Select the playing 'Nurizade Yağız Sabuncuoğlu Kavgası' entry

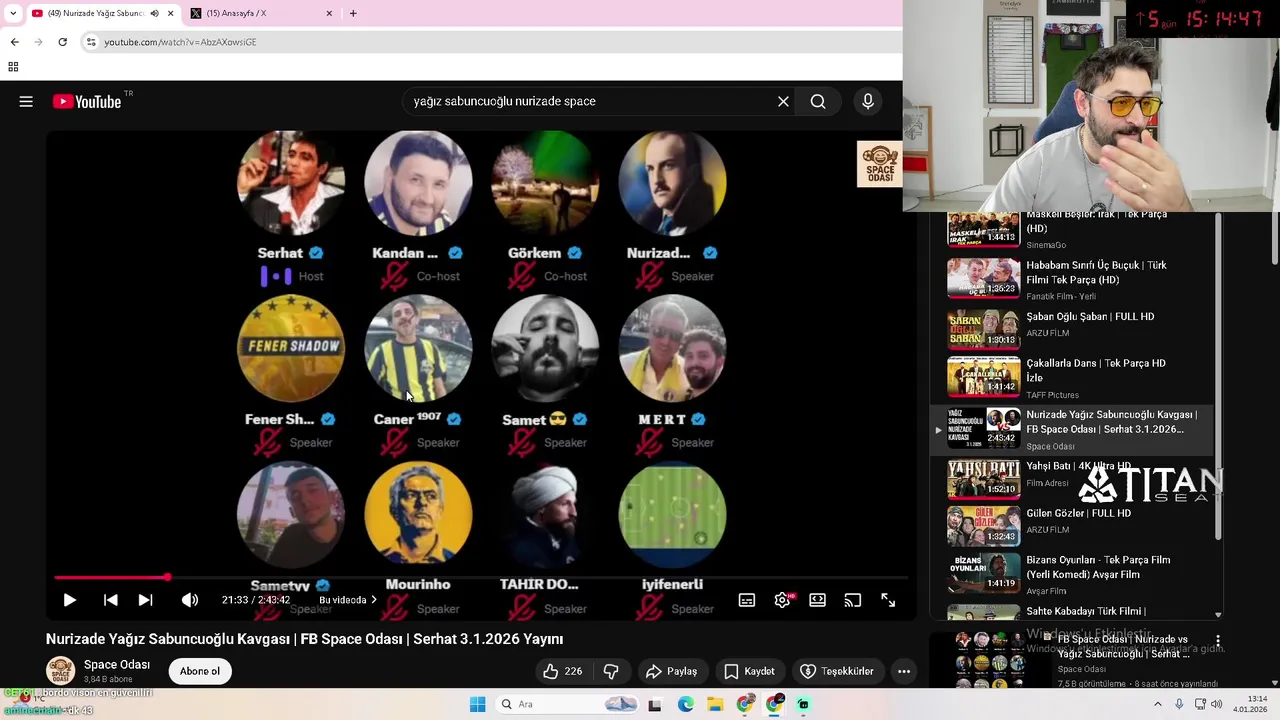pos(1072,429)
